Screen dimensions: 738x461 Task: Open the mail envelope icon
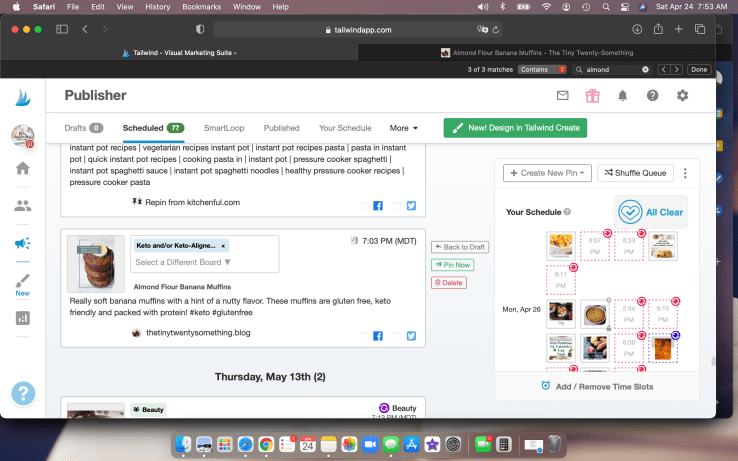coord(562,96)
